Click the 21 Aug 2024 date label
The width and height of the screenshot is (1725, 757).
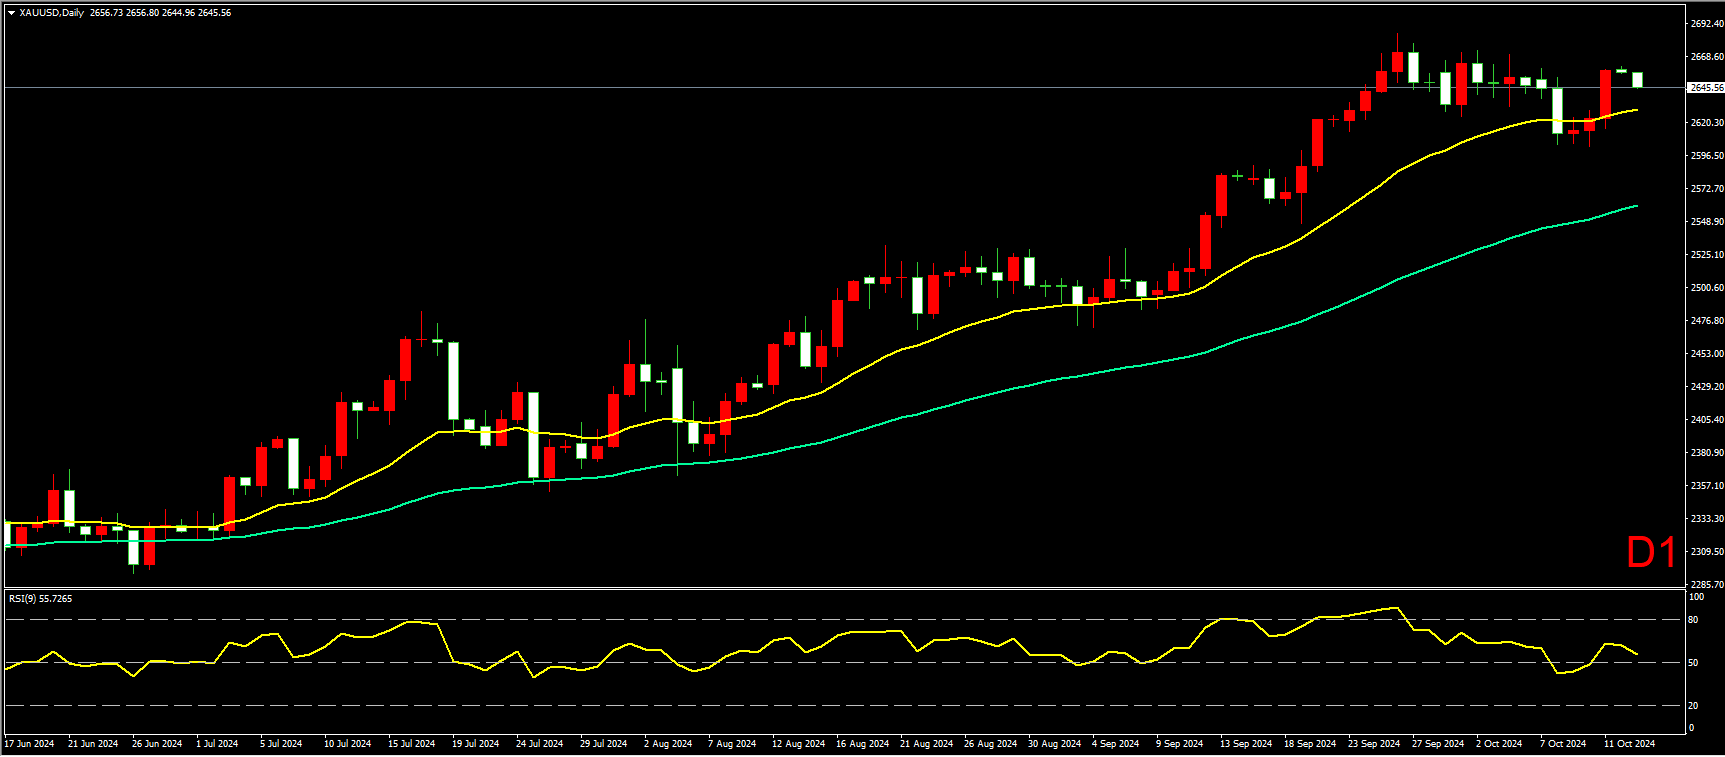[926, 744]
